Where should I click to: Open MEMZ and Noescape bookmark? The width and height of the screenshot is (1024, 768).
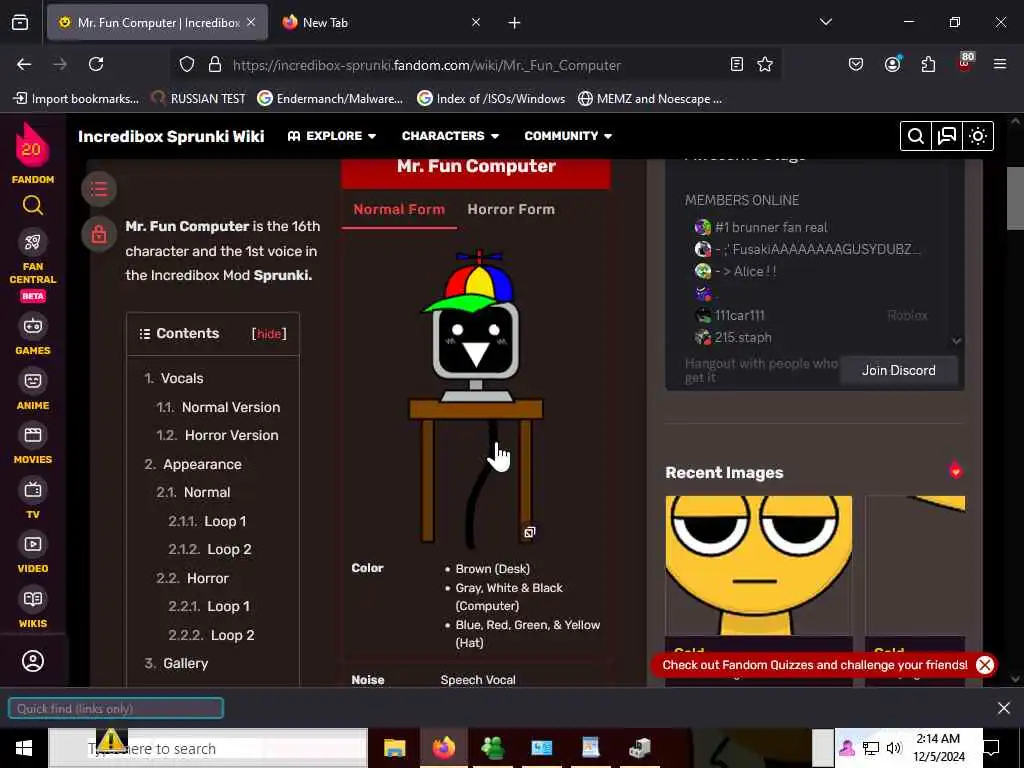(x=650, y=99)
